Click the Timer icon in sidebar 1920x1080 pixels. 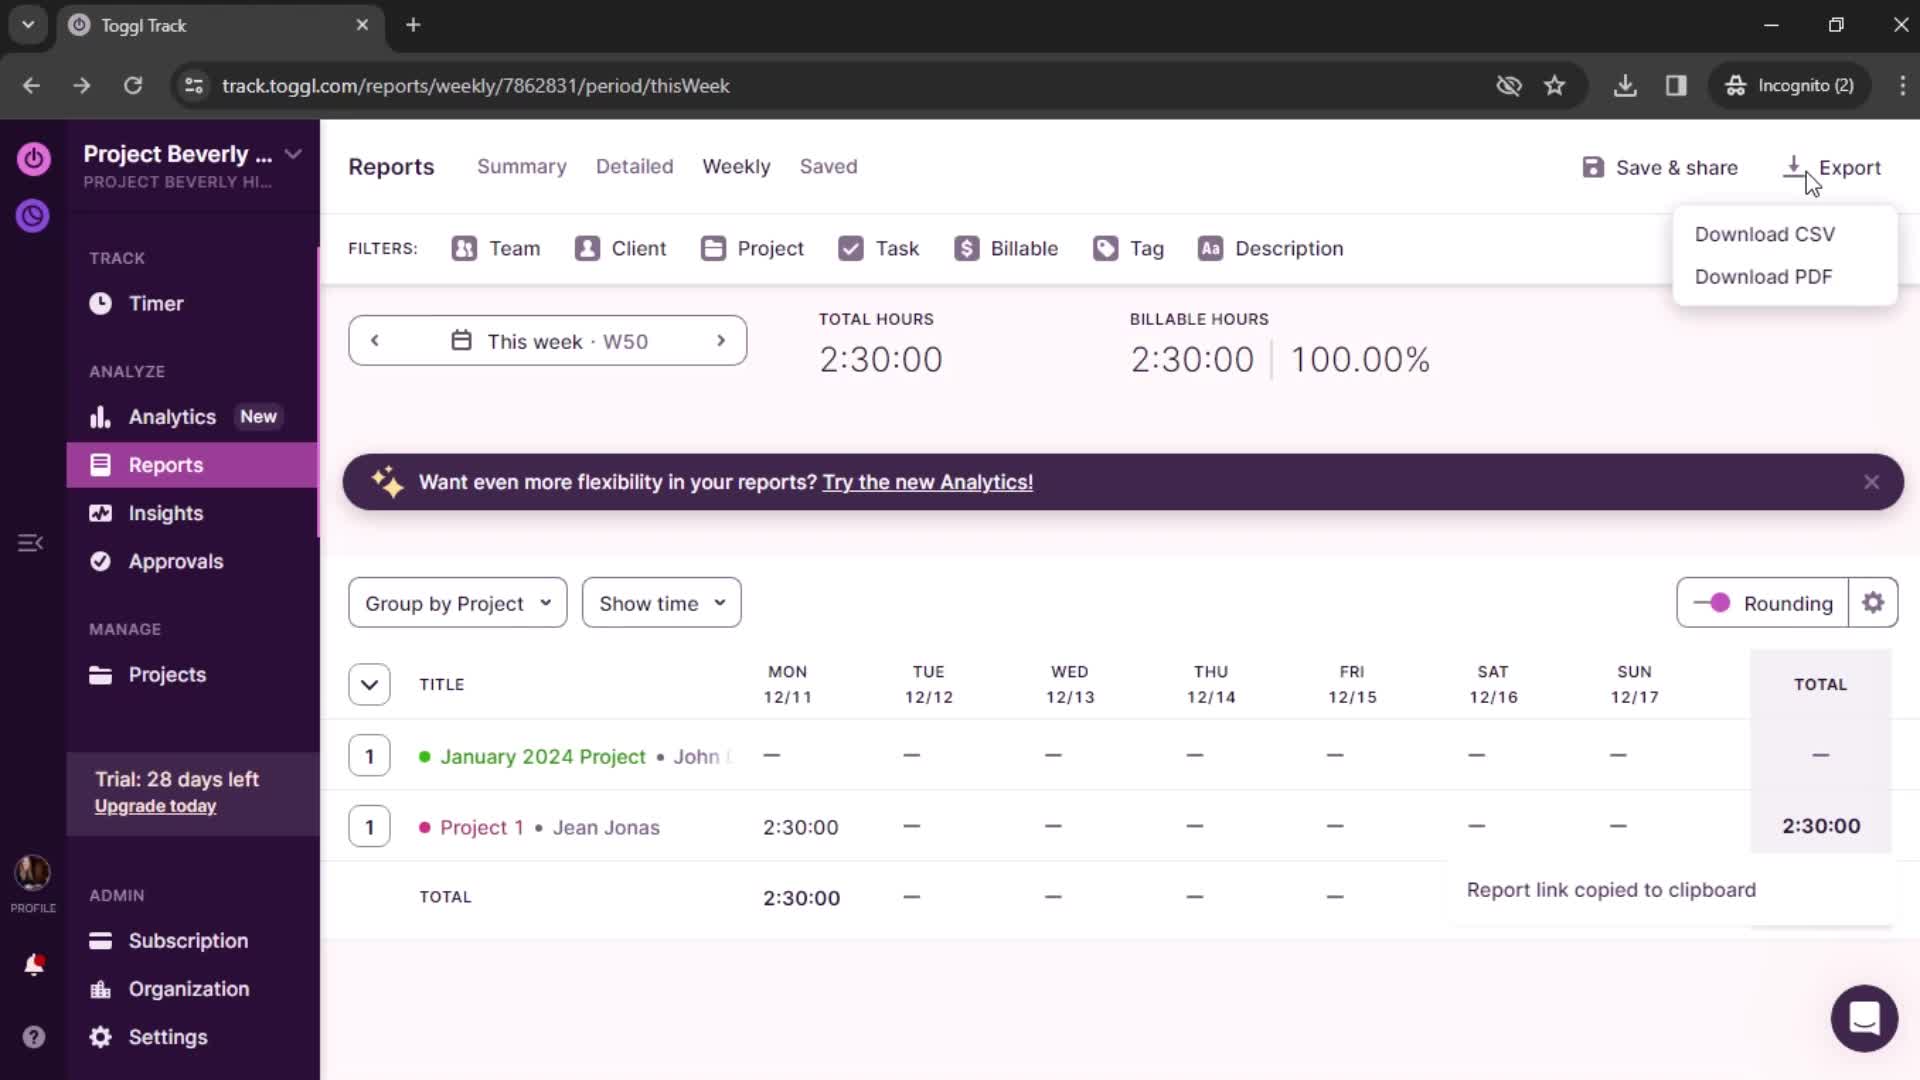[100, 303]
